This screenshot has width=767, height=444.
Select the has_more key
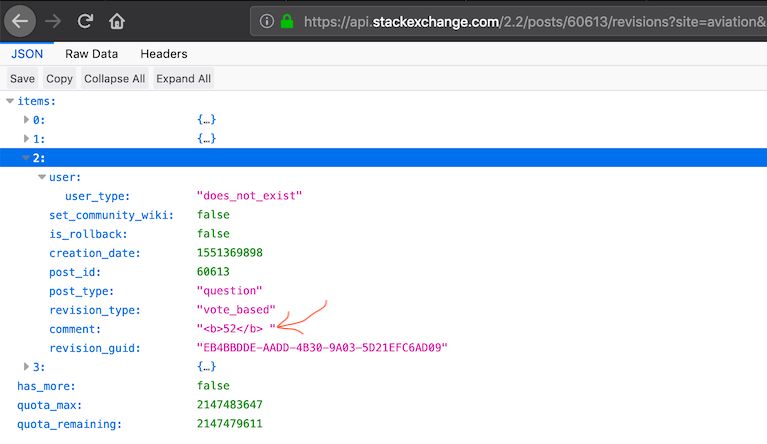tap(46, 386)
